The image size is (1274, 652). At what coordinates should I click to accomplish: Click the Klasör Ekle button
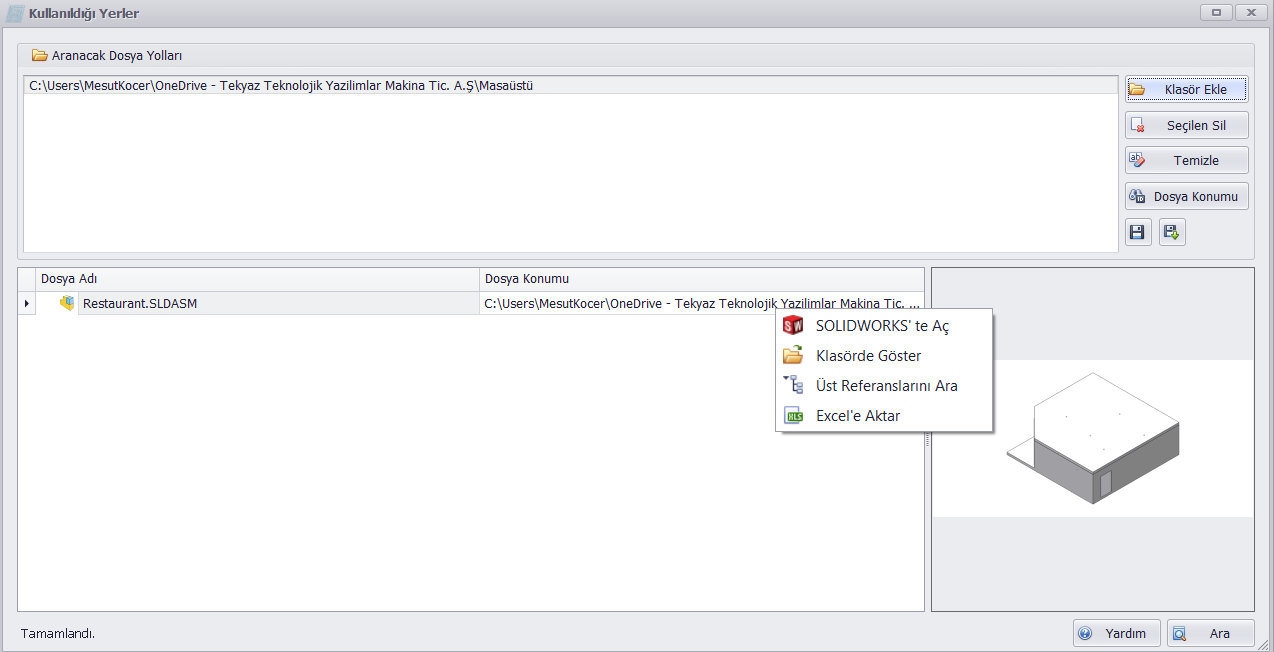(1187, 89)
